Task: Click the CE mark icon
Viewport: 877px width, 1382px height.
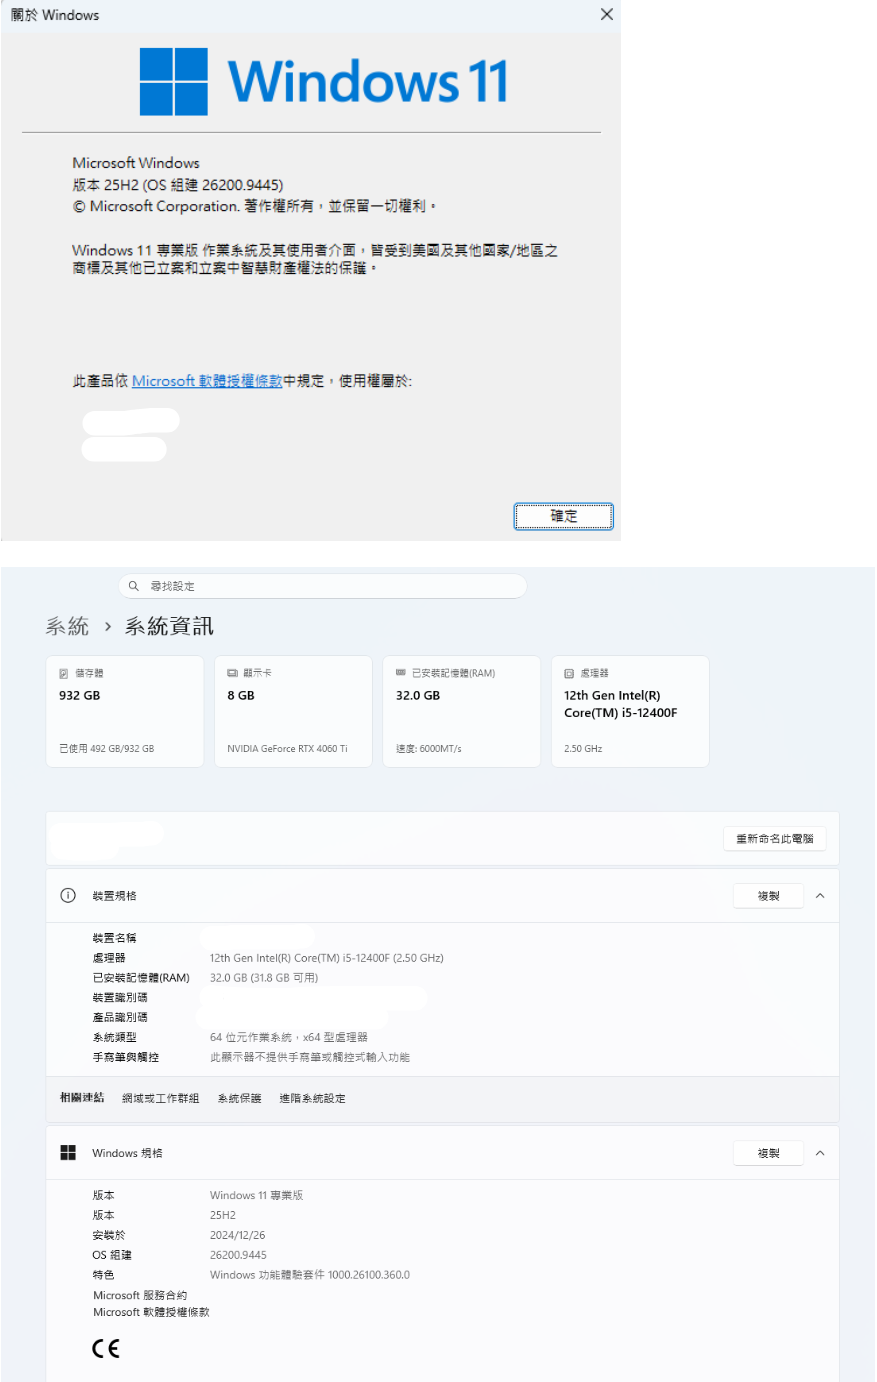Action: click(x=106, y=1349)
